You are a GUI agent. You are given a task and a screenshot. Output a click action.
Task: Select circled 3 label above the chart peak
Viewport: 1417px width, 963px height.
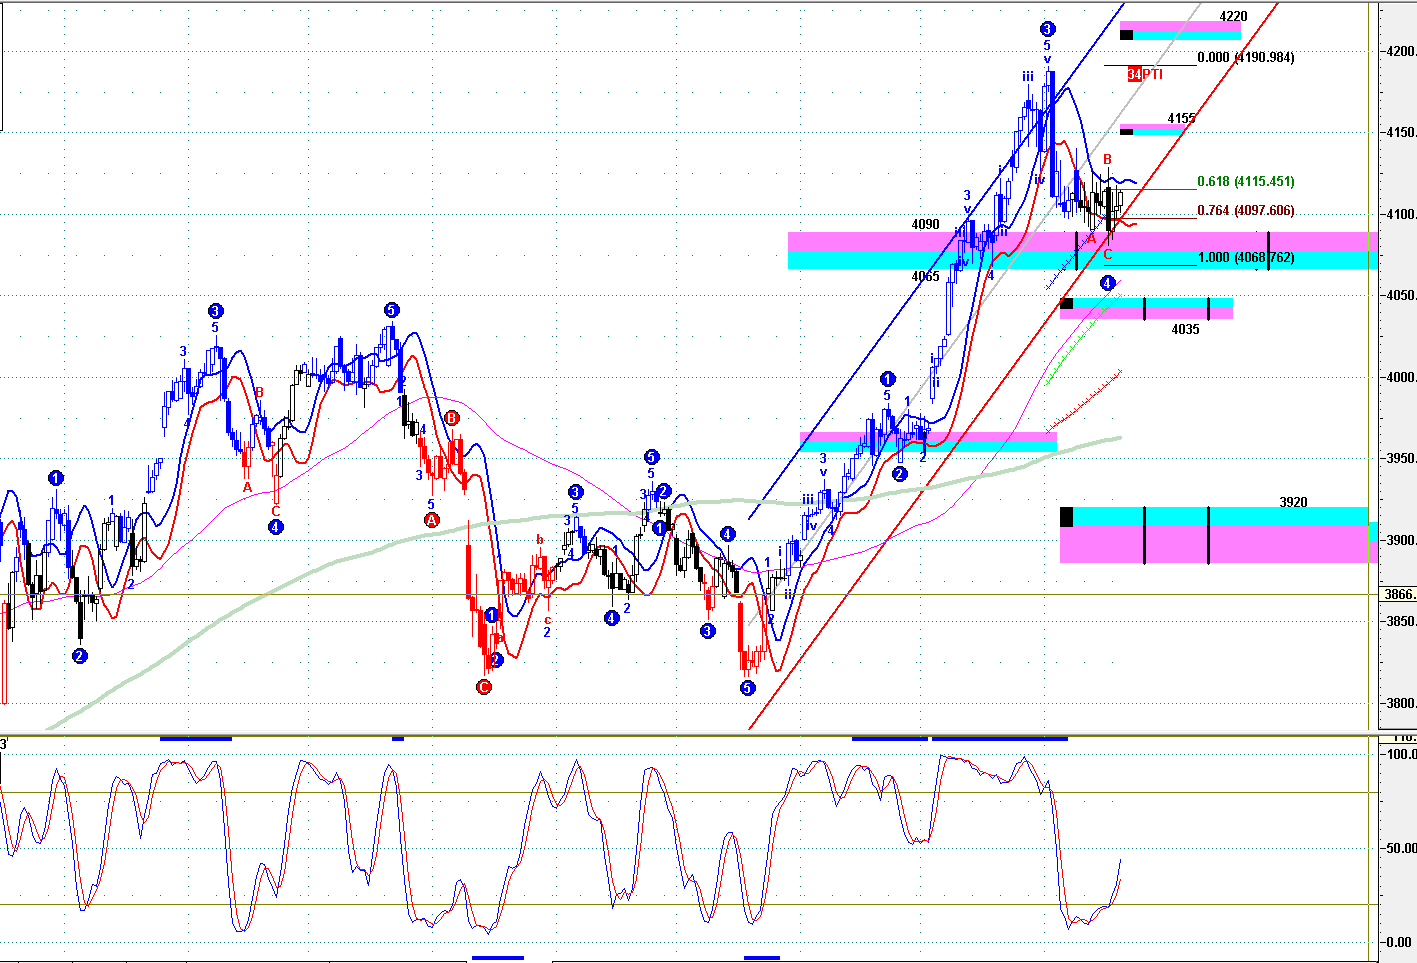pos(1047,29)
